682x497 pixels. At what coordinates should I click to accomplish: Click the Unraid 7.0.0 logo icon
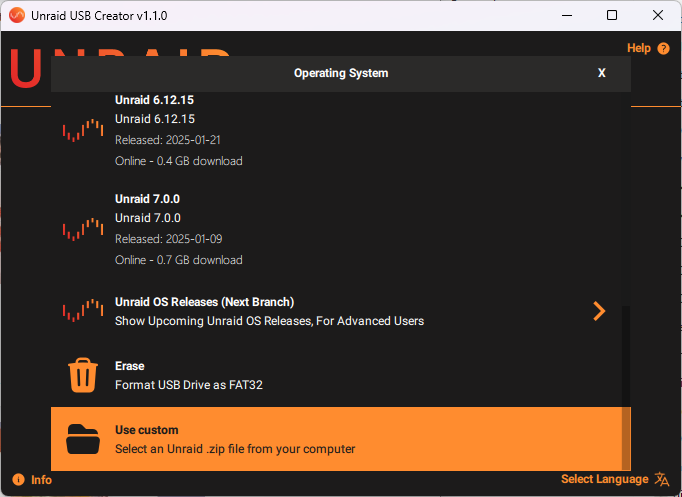coord(83,229)
